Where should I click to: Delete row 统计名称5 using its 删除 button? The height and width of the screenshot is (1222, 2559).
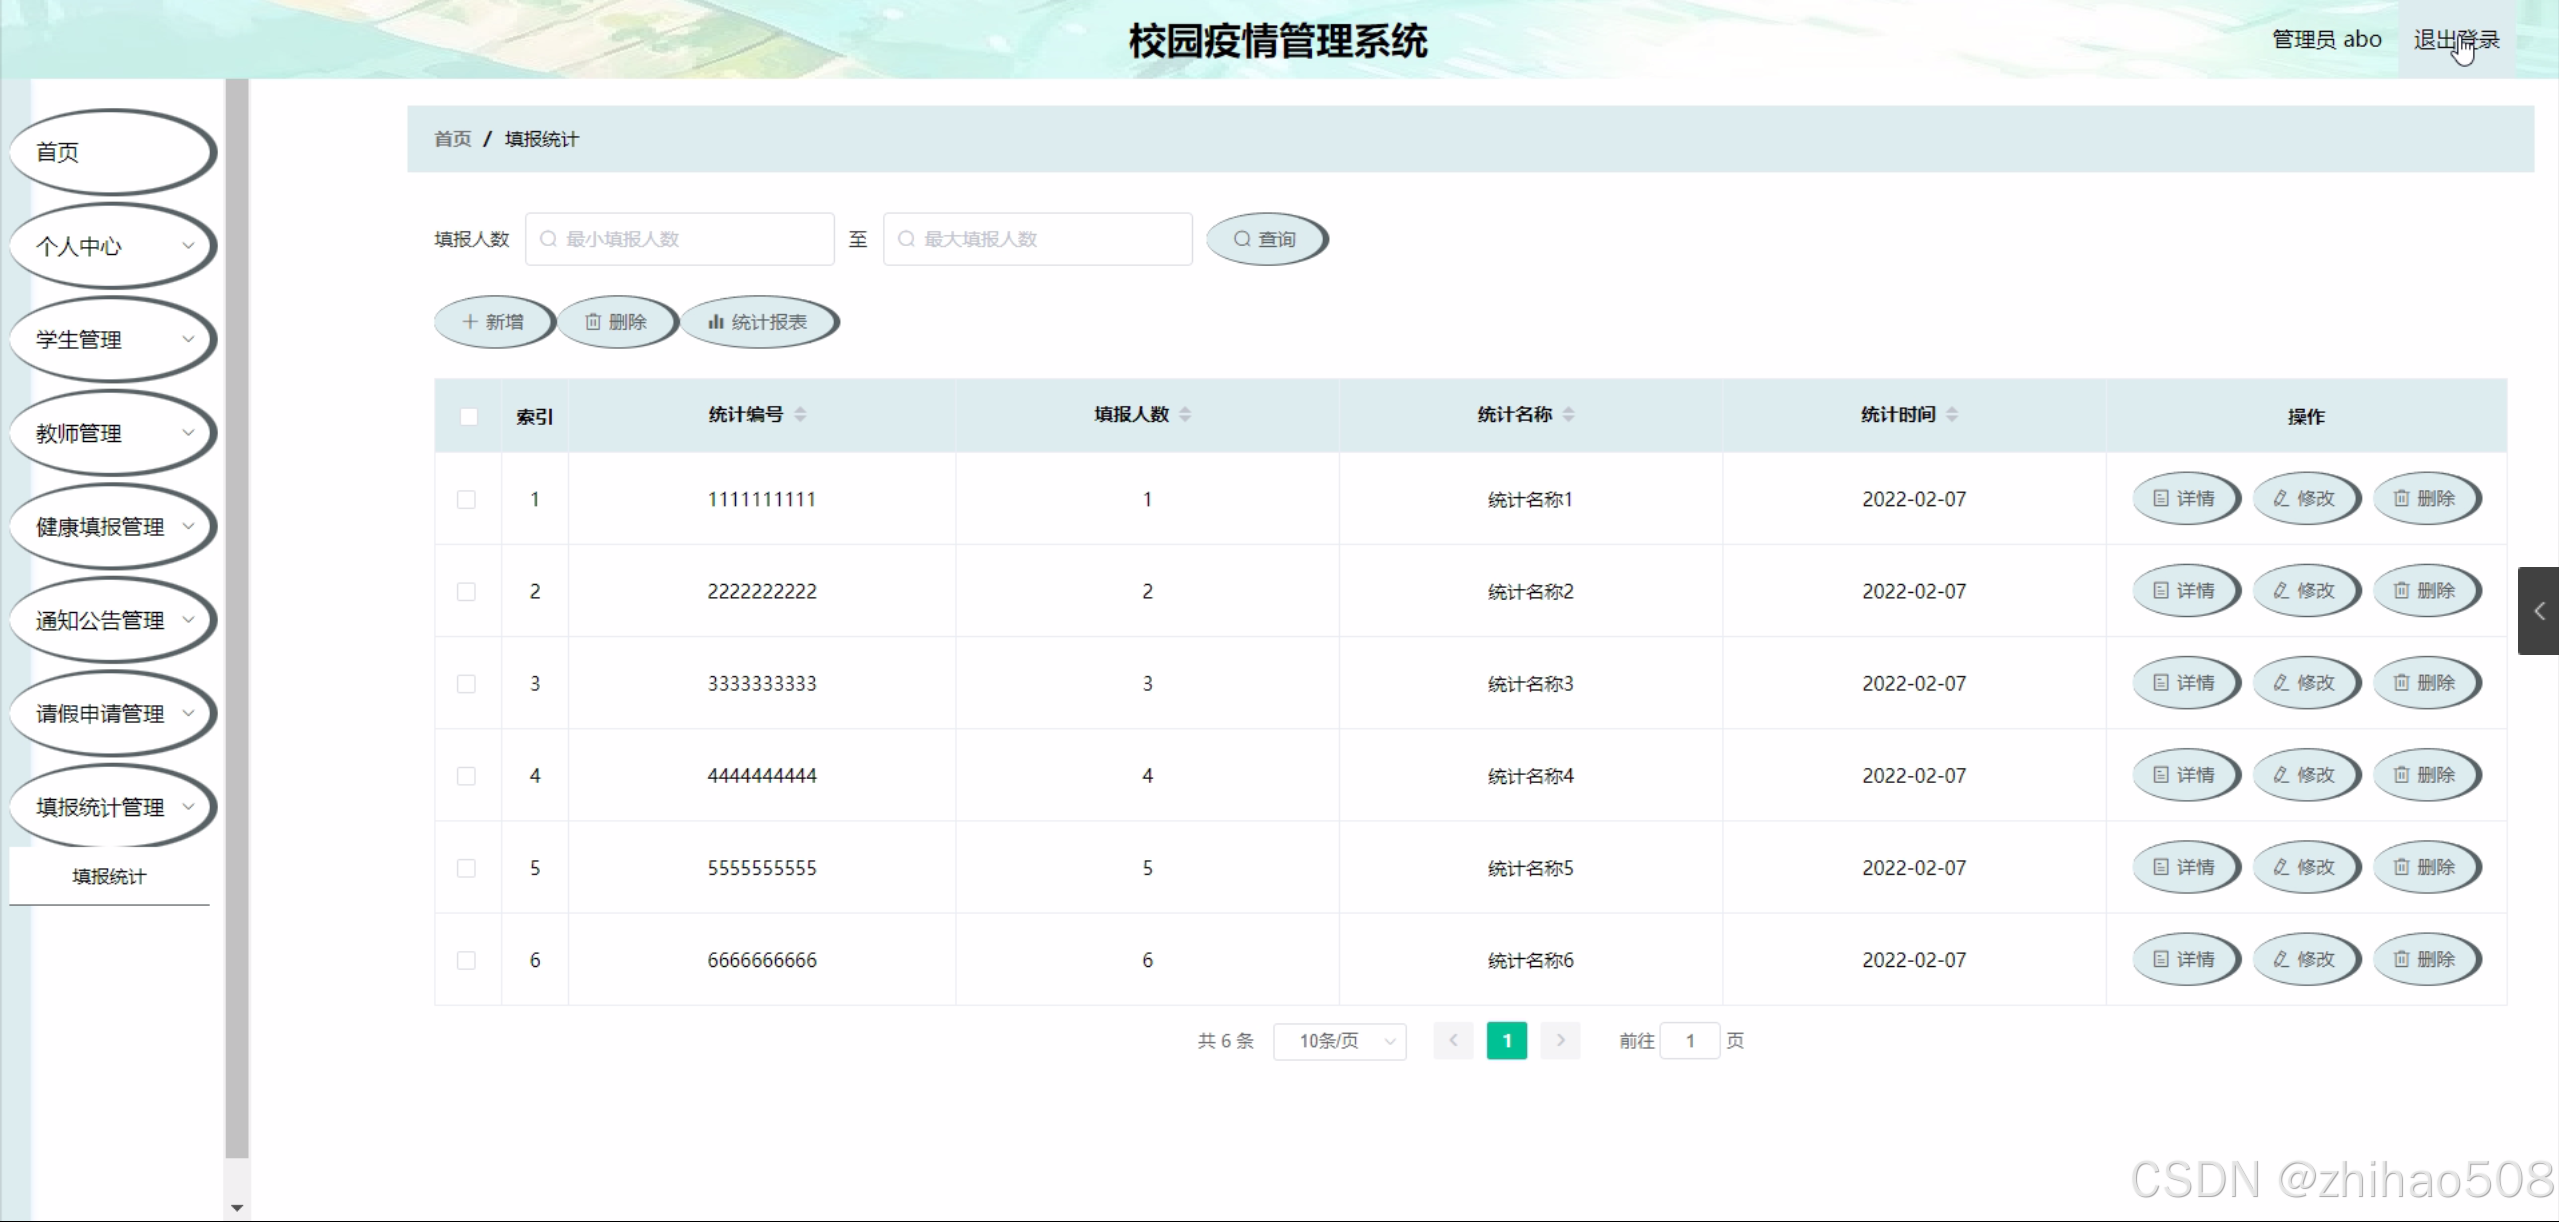click(x=2425, y=867)
